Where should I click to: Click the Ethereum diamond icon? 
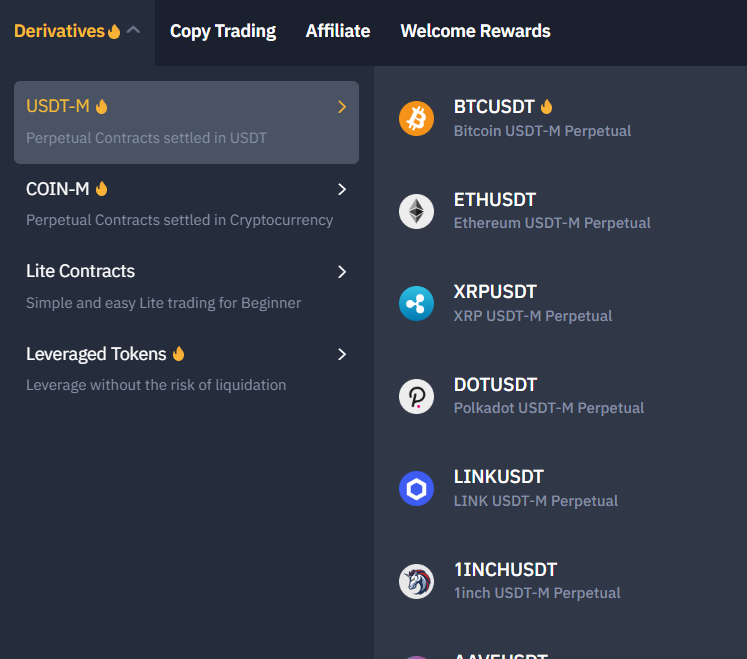416,211
